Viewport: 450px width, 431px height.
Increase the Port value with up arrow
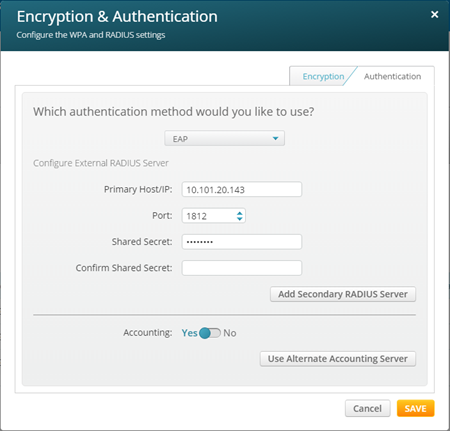point(239,213)
